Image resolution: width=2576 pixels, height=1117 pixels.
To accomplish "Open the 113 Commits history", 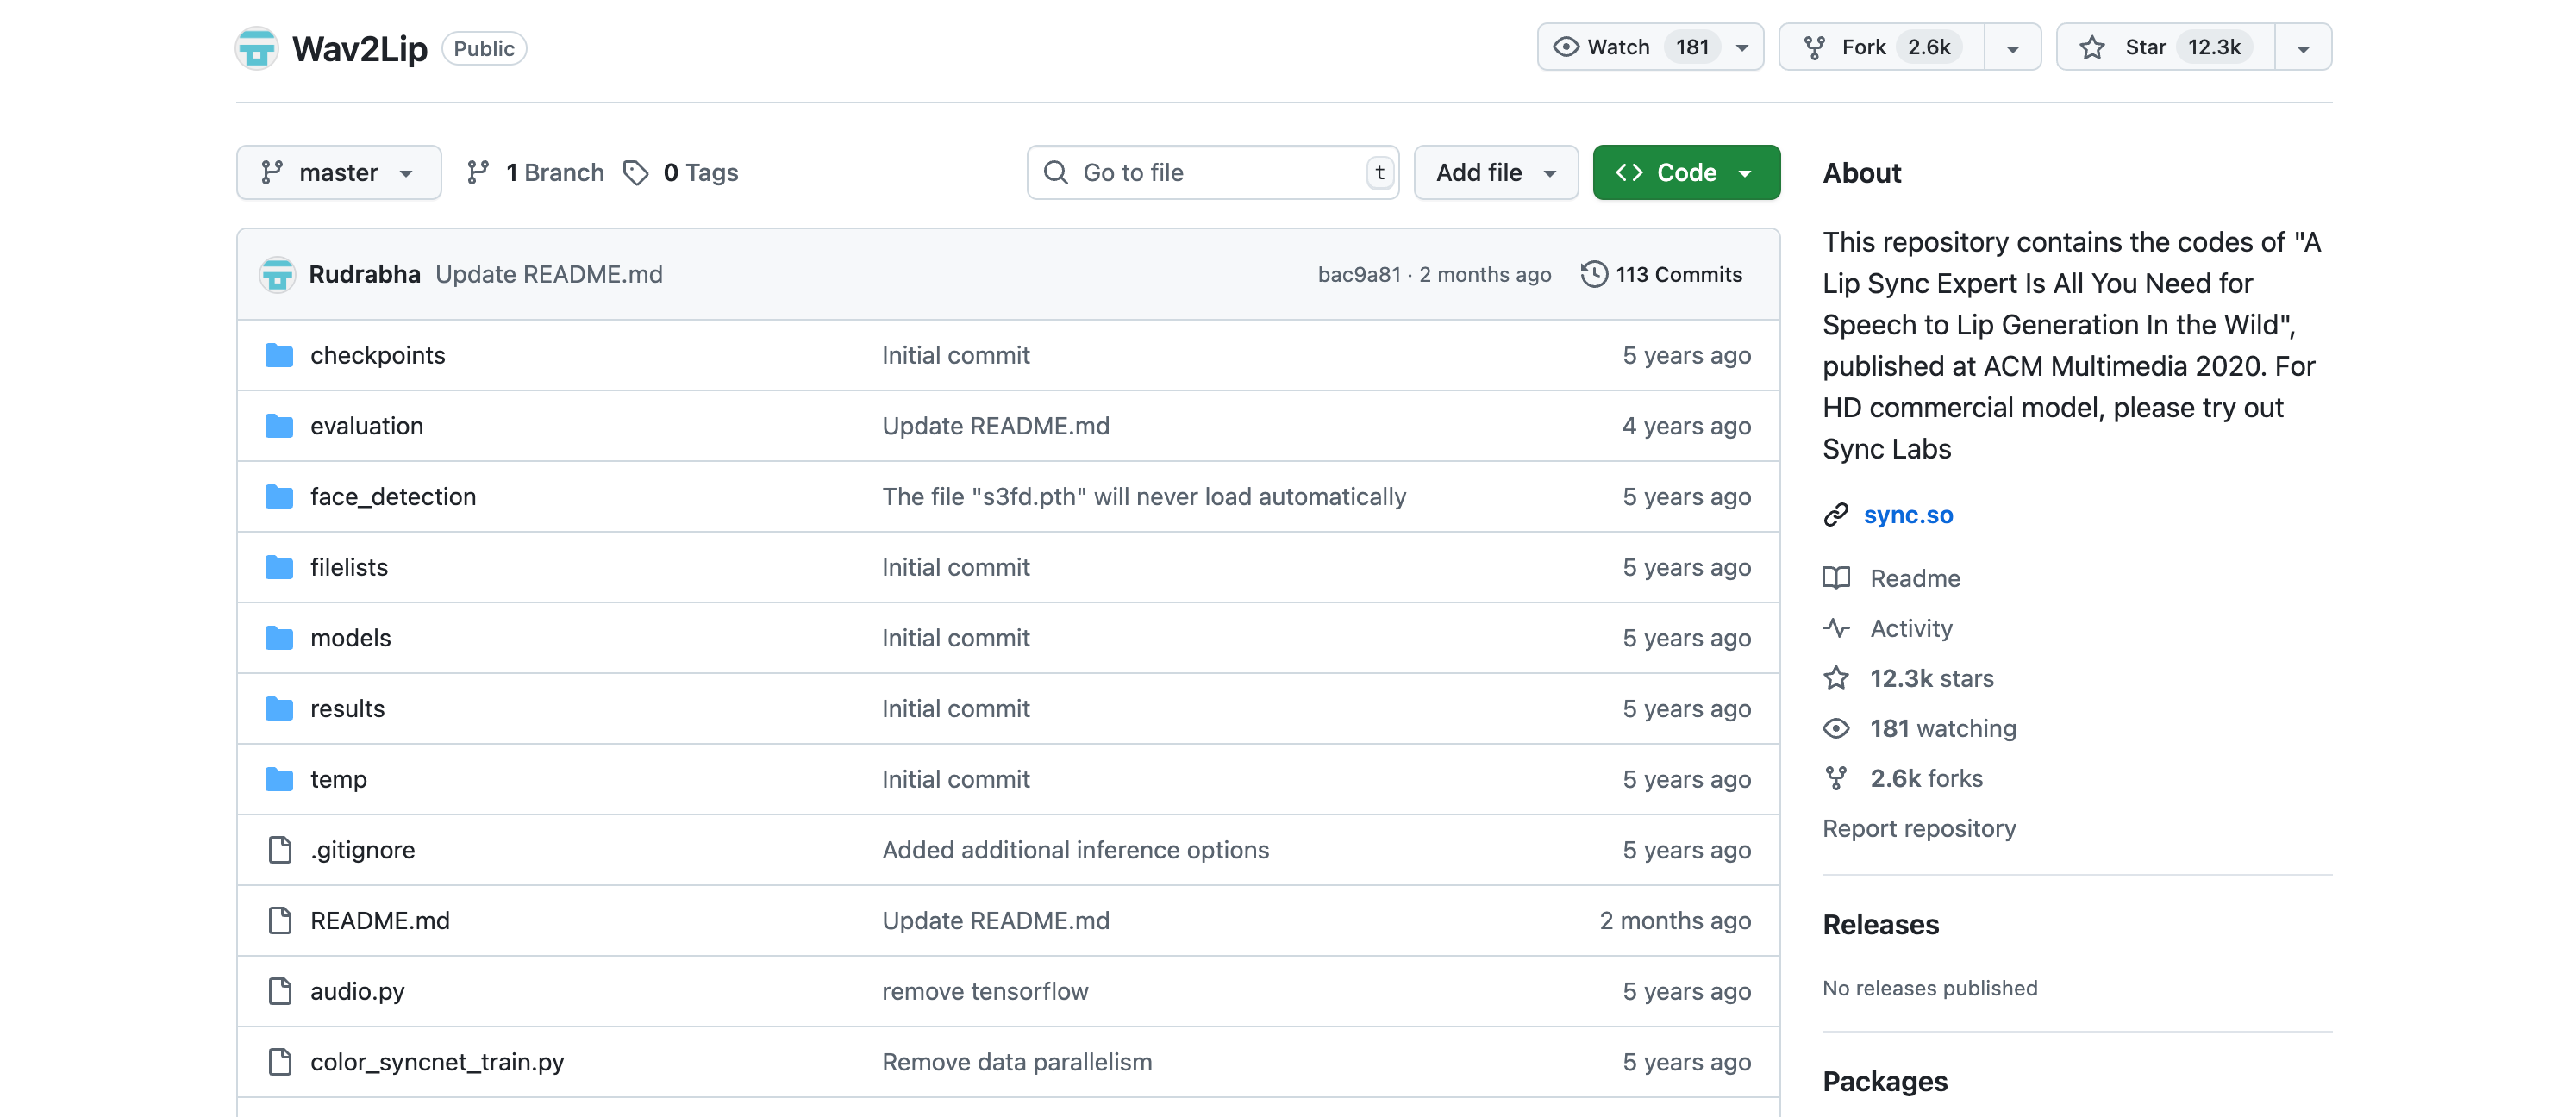I will tap(1661, 274).
